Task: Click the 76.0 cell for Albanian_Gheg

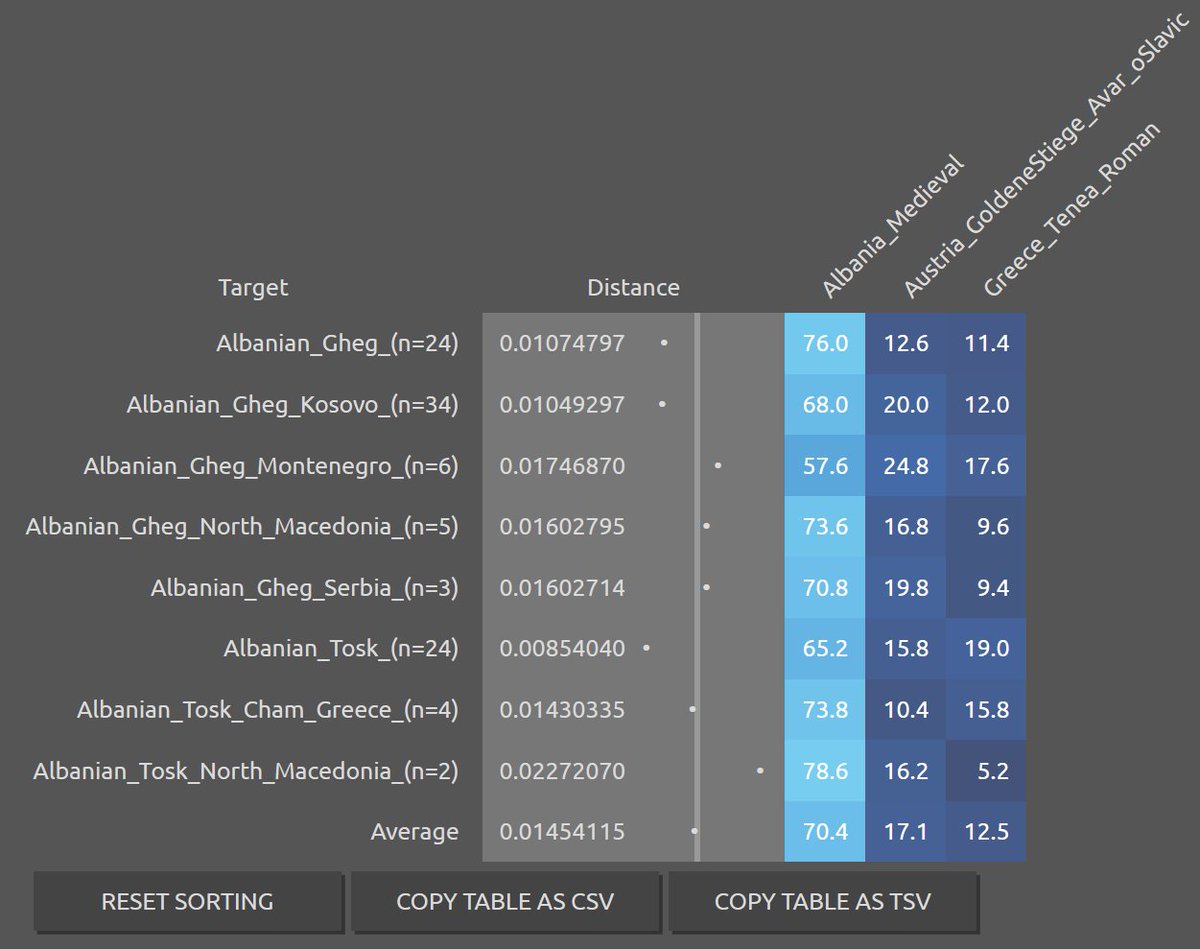Action: point(825,344)
